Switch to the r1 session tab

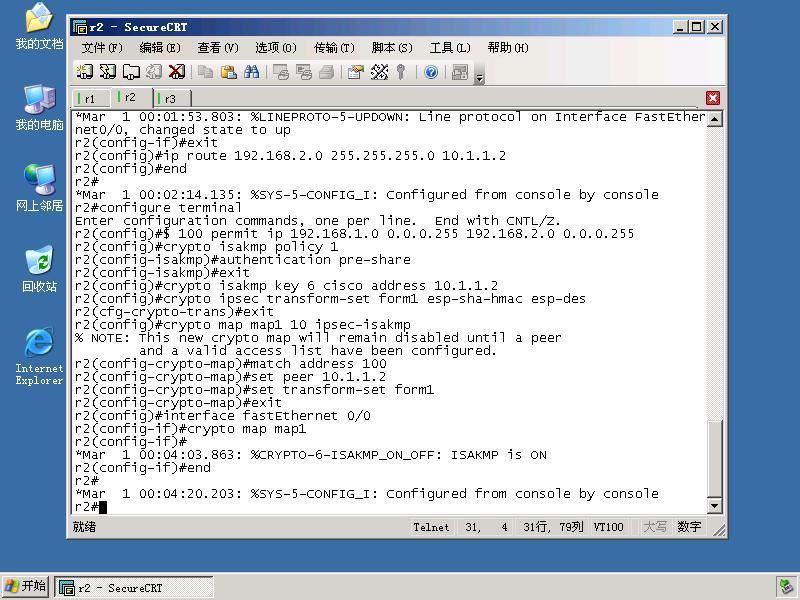point(91,98)
